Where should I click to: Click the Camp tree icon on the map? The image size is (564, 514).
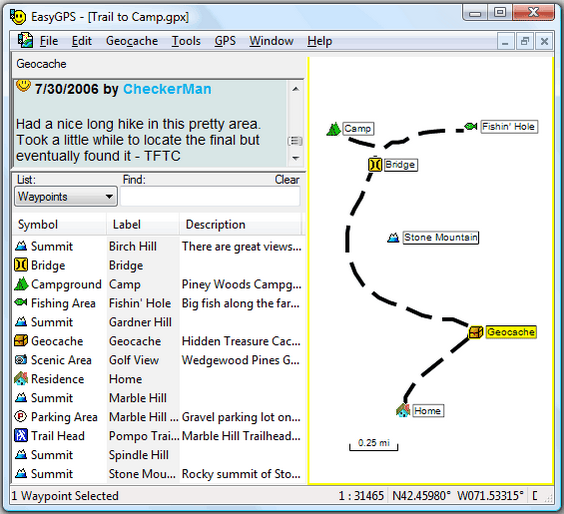tap(333, 129)
